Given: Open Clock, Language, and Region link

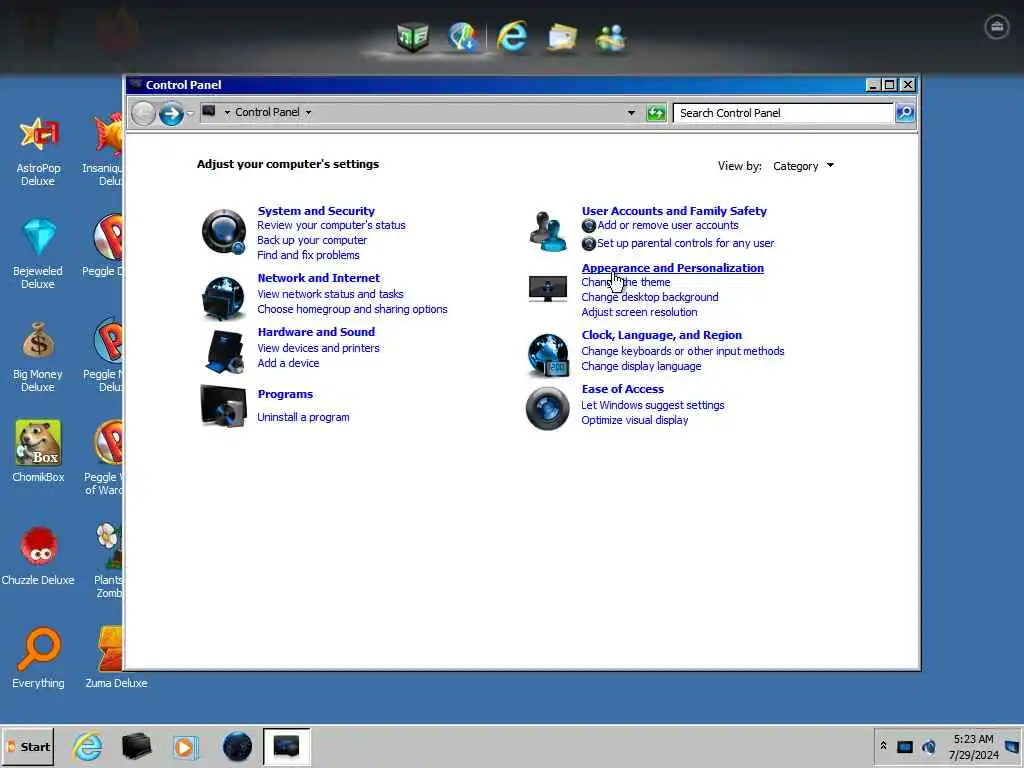Looking at the screenshot, I should (662, 335).
